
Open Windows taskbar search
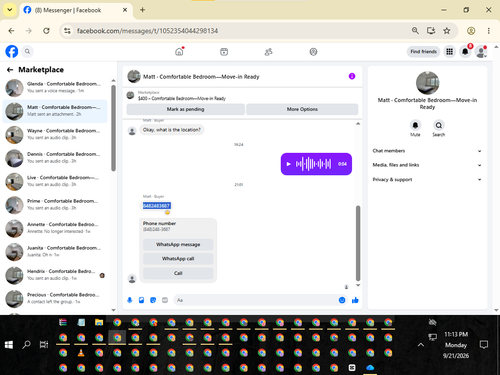tap(26, 345)
